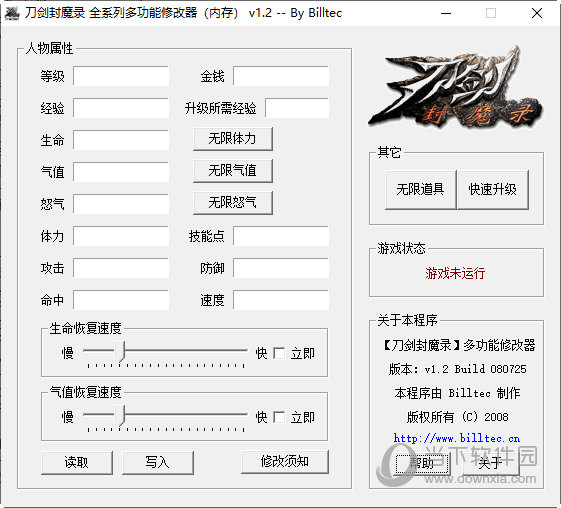
Task: Click the 写入 button
Action: coord(157,463)
